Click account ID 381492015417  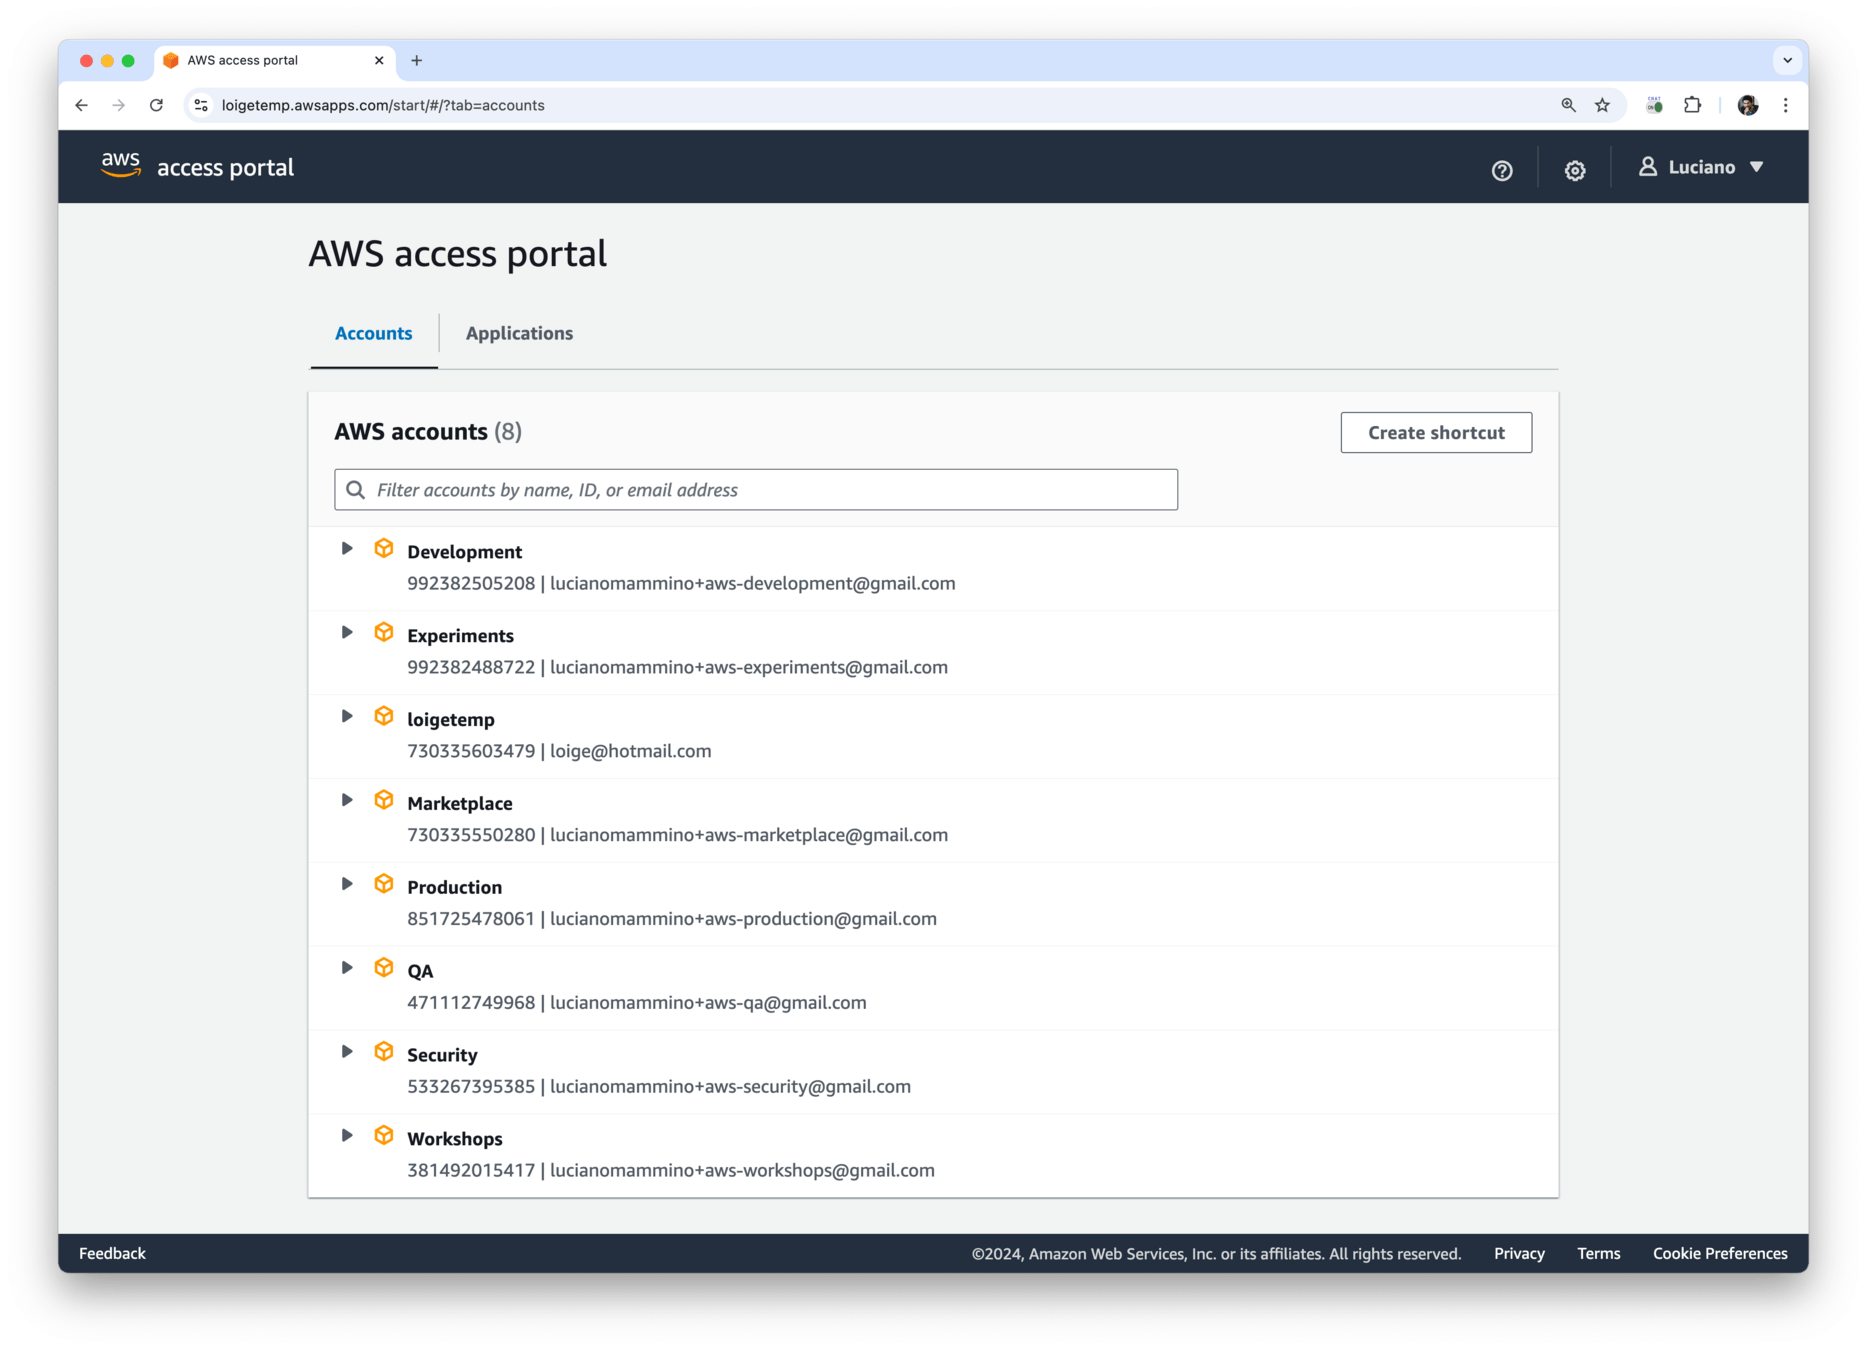tap(471, 1170)
